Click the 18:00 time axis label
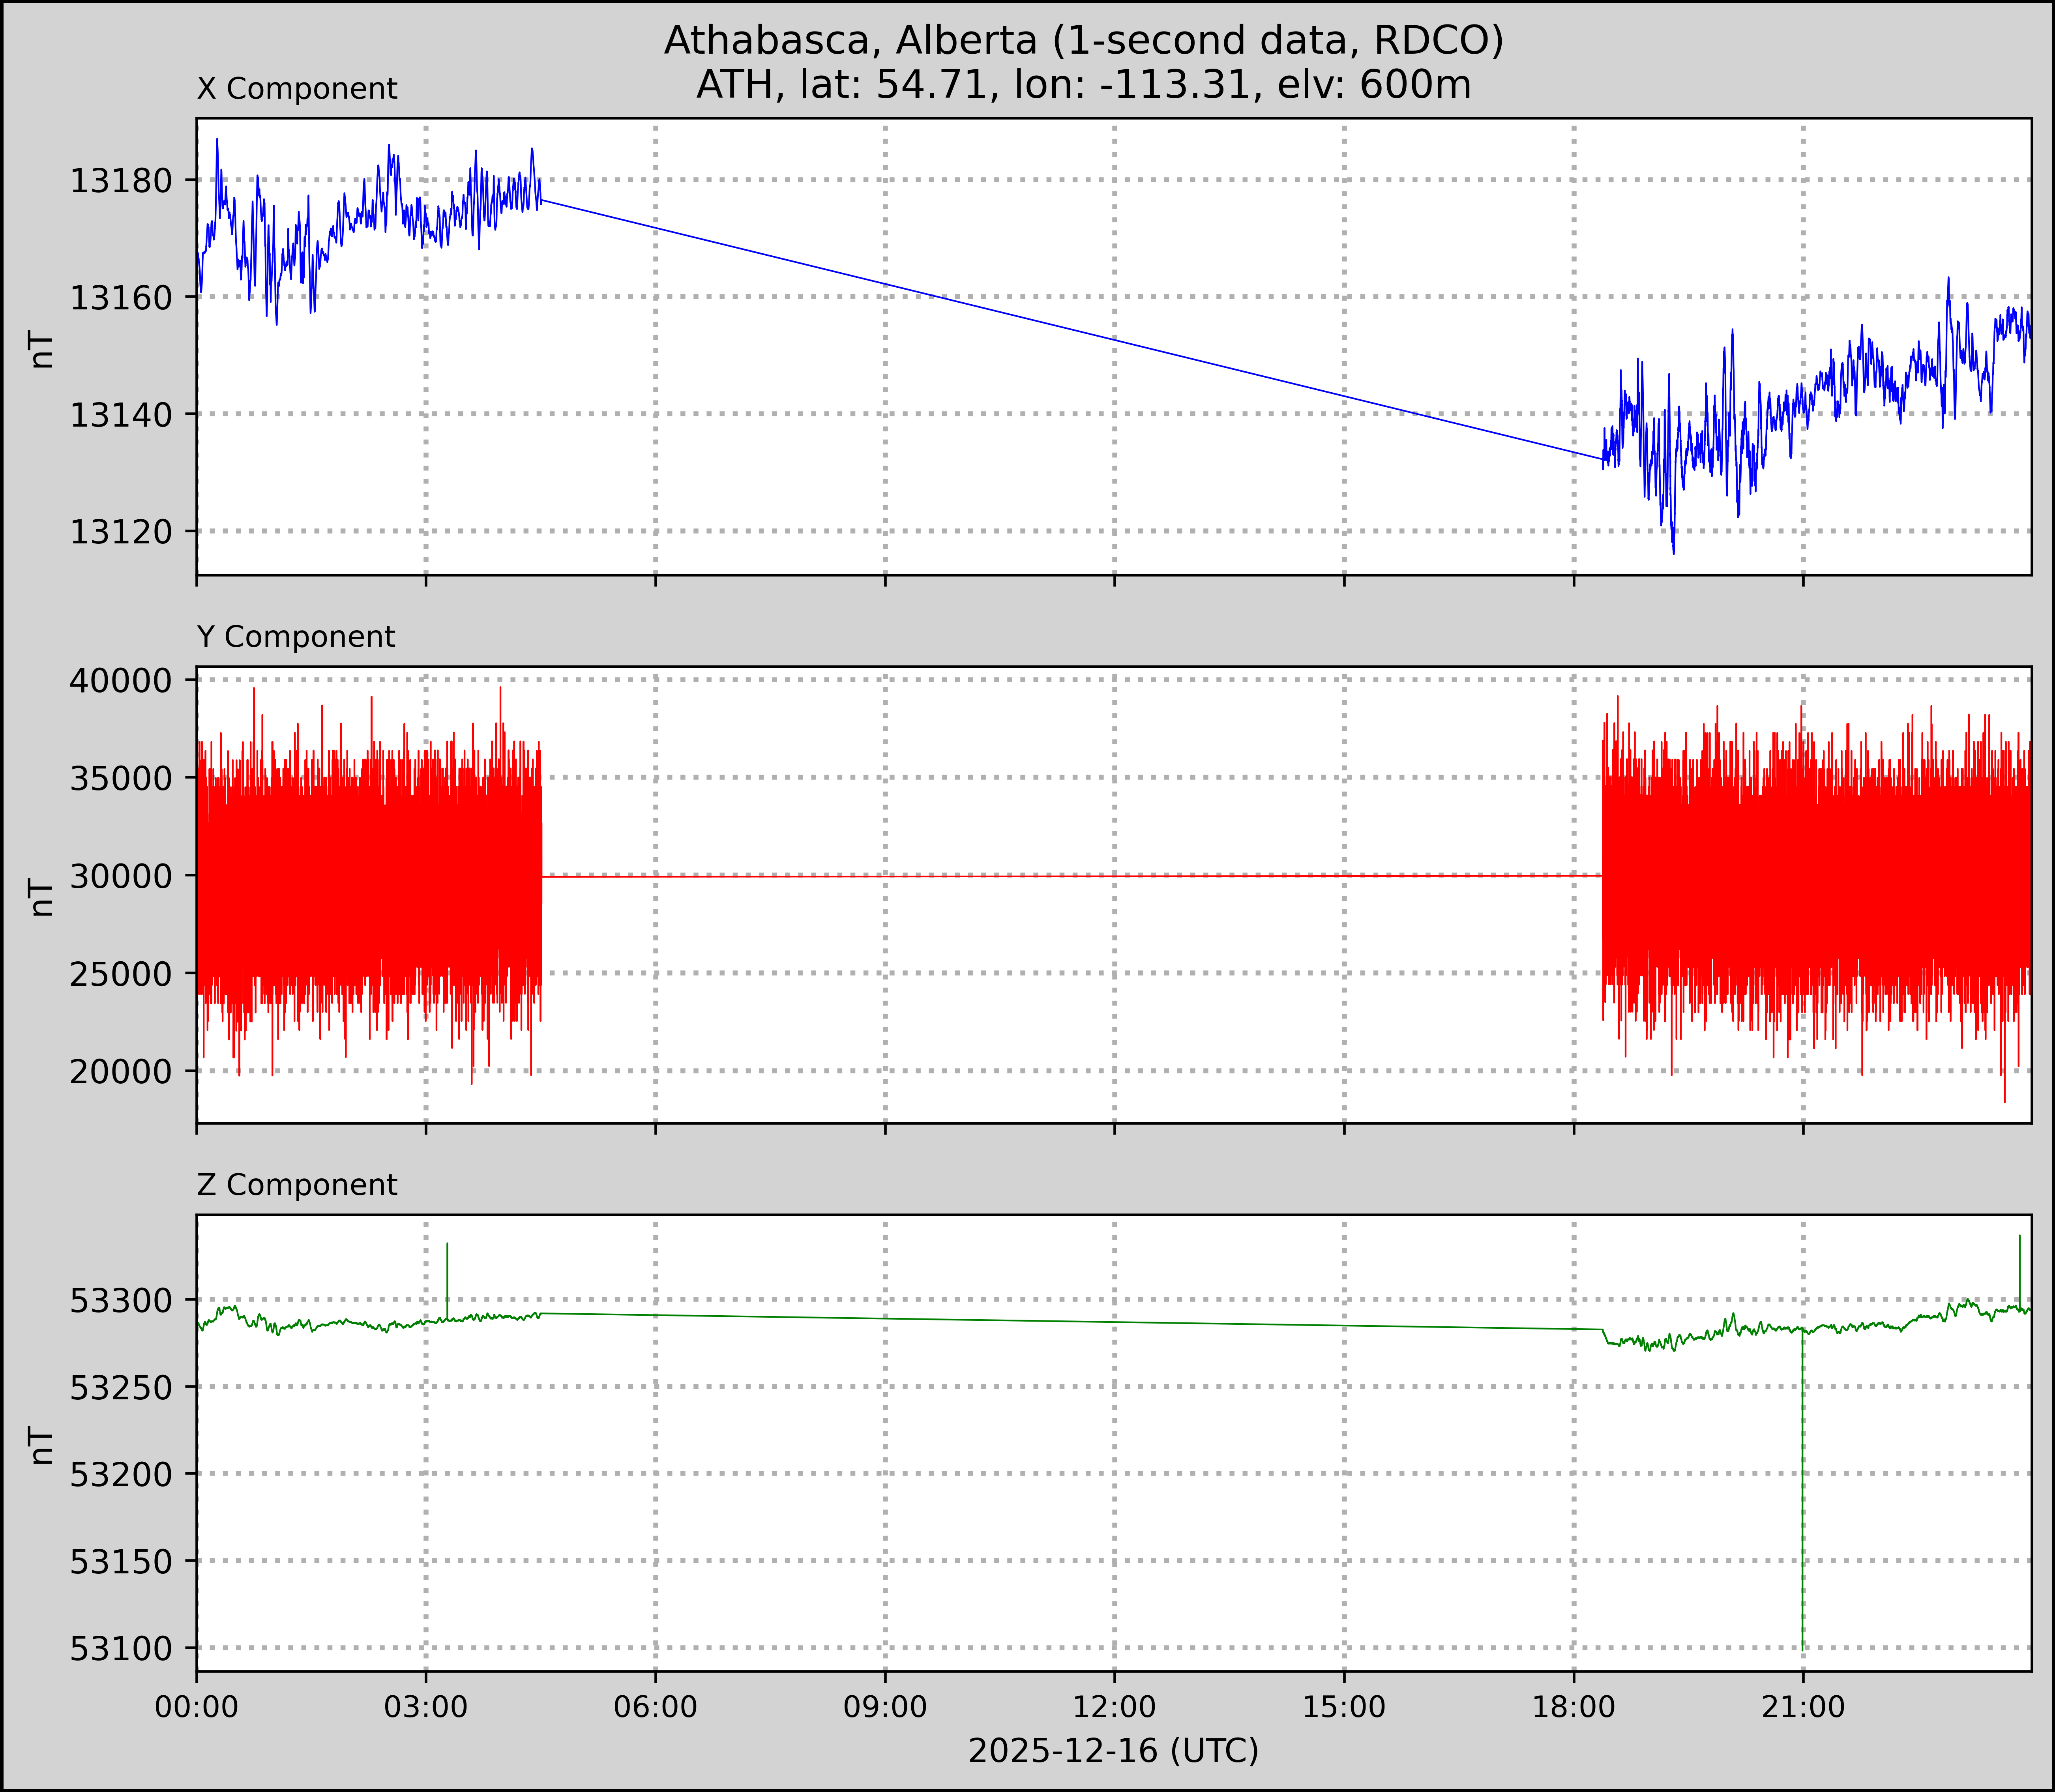This screenshot has height=1792, width=2055. (x=1574, y=1707)
